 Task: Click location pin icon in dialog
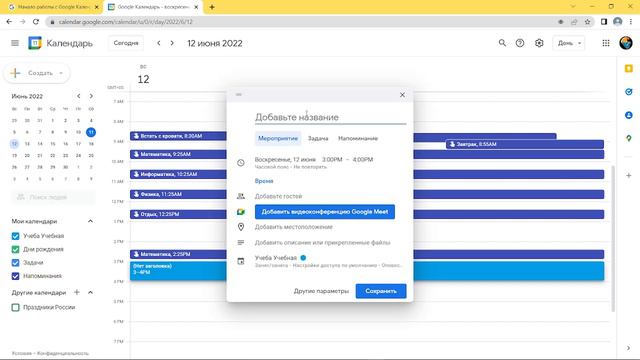(x=241, y=227)
